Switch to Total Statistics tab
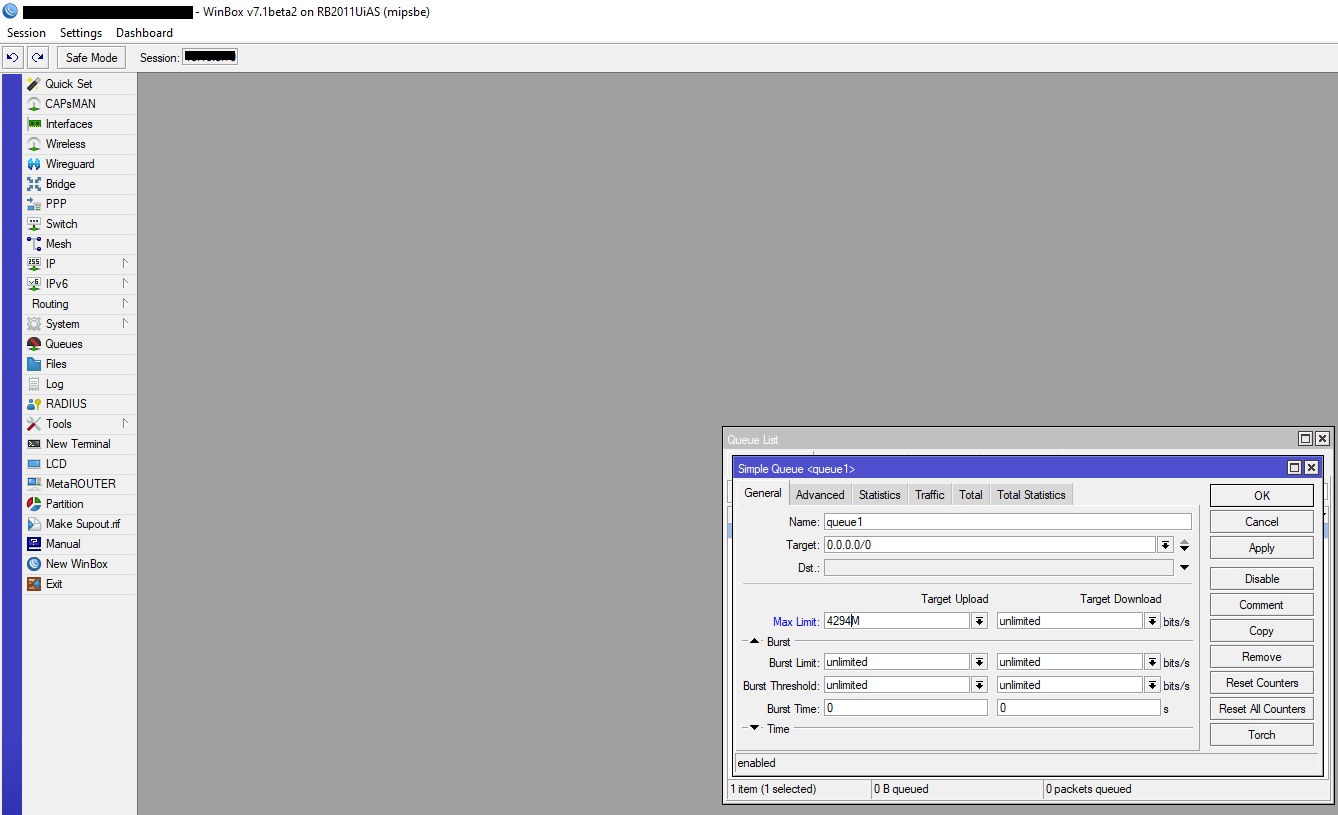Viewport: 1338px width, 815px height. pyautogui.click(x=1031, y=494)
